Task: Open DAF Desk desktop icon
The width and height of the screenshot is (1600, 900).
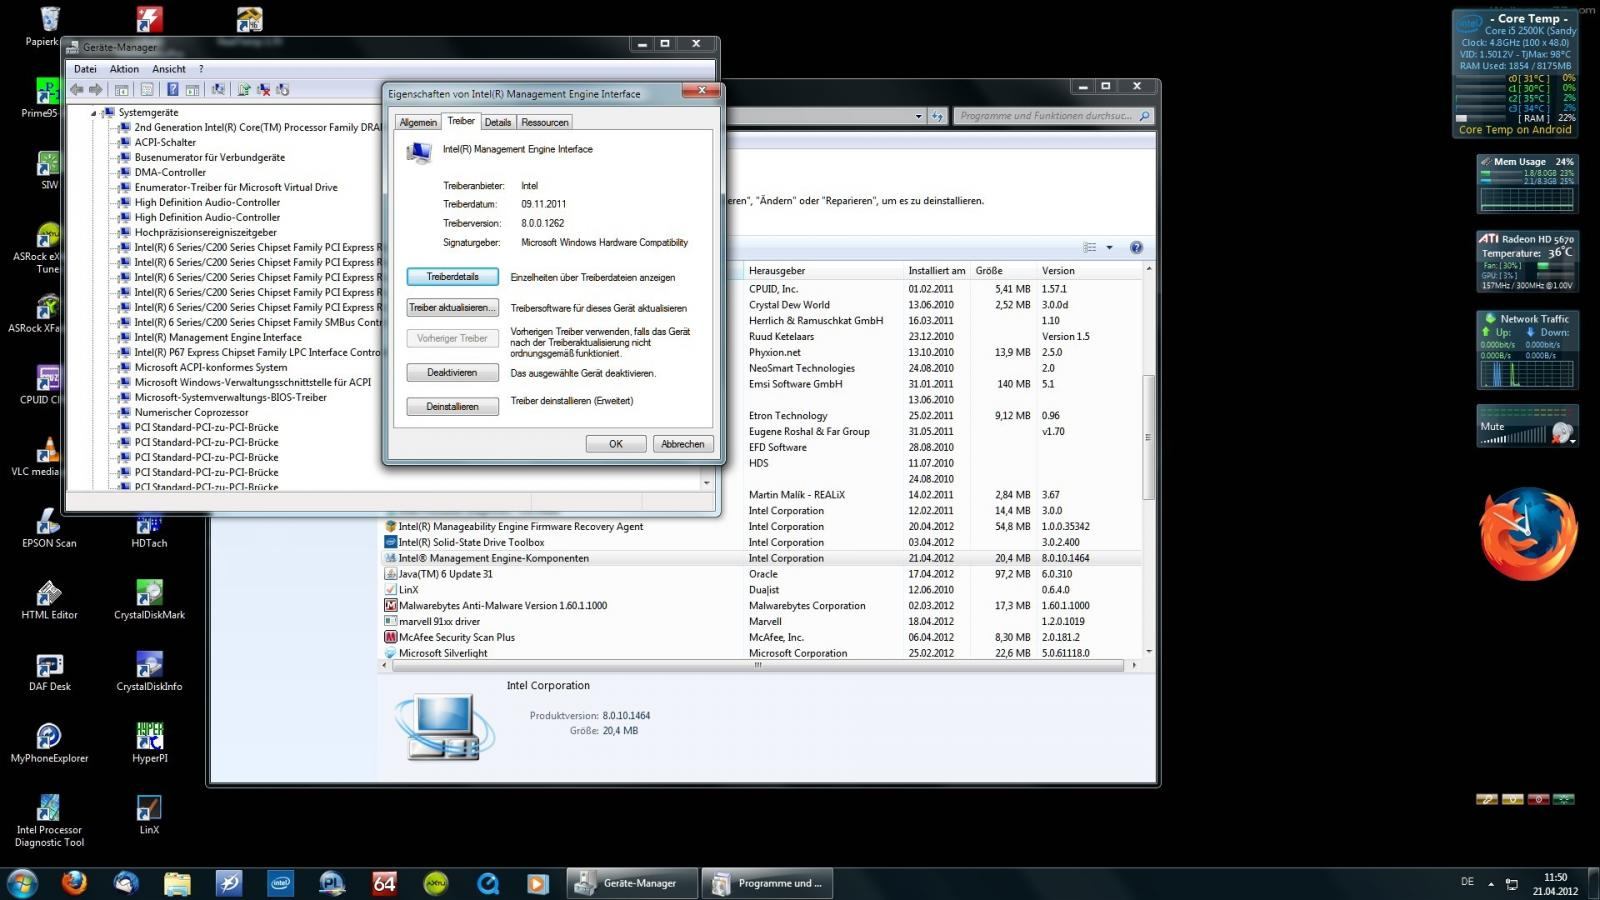Action: (x=49, y=672)
